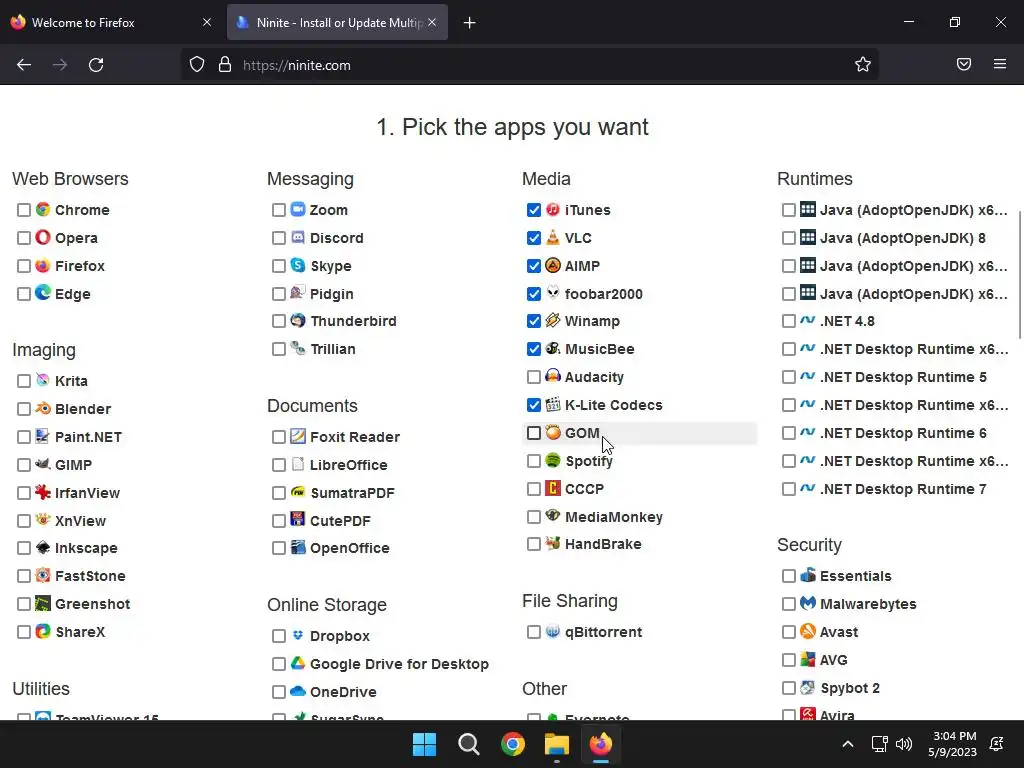Tick the Essentials checkbox under Security
1024x768 pixels.
coord(789,576)
